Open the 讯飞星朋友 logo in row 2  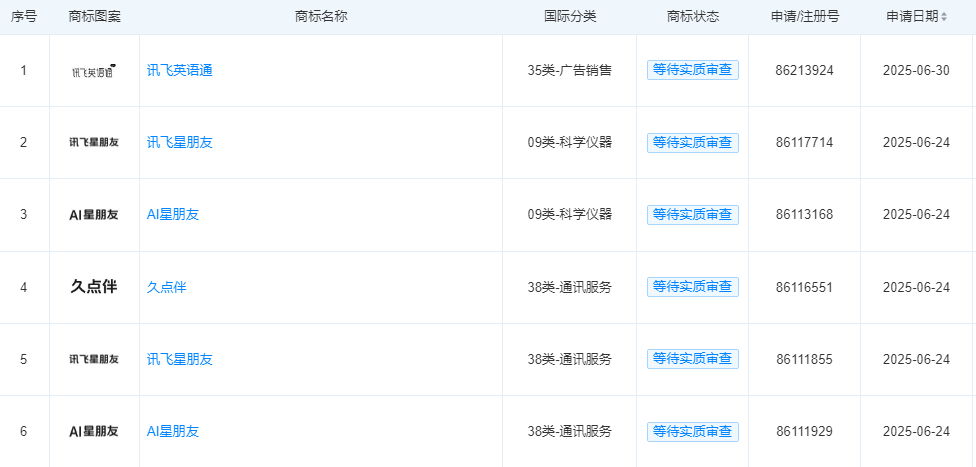(94, 143)
